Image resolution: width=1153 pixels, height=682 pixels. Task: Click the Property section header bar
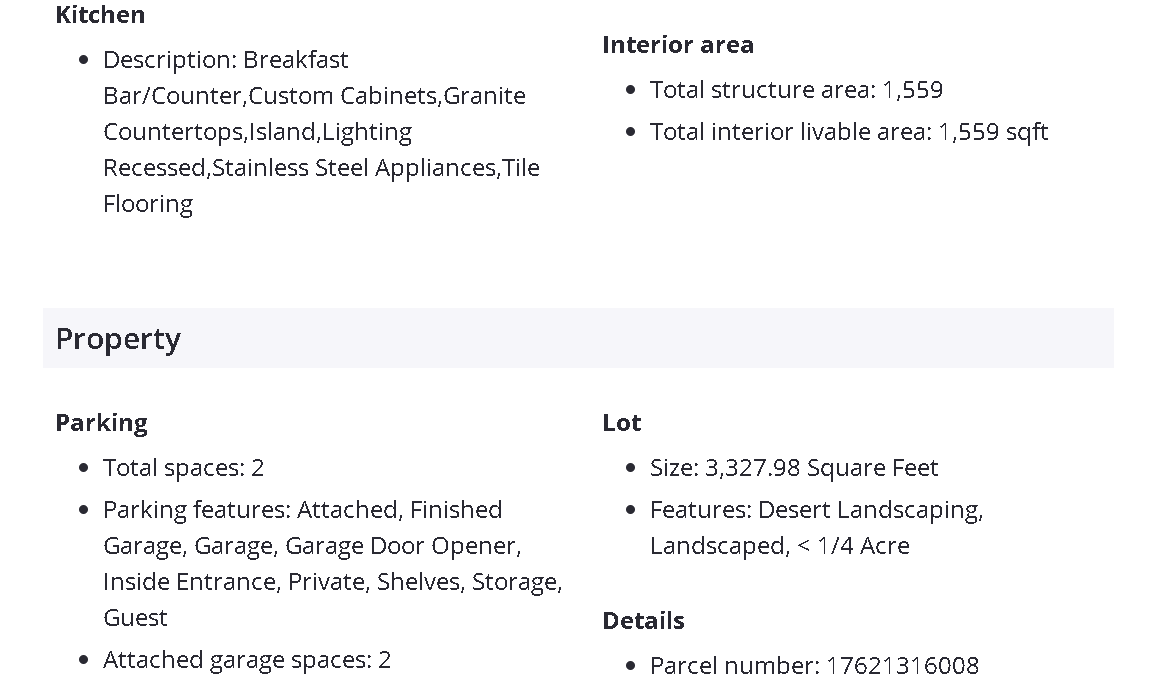577,338
